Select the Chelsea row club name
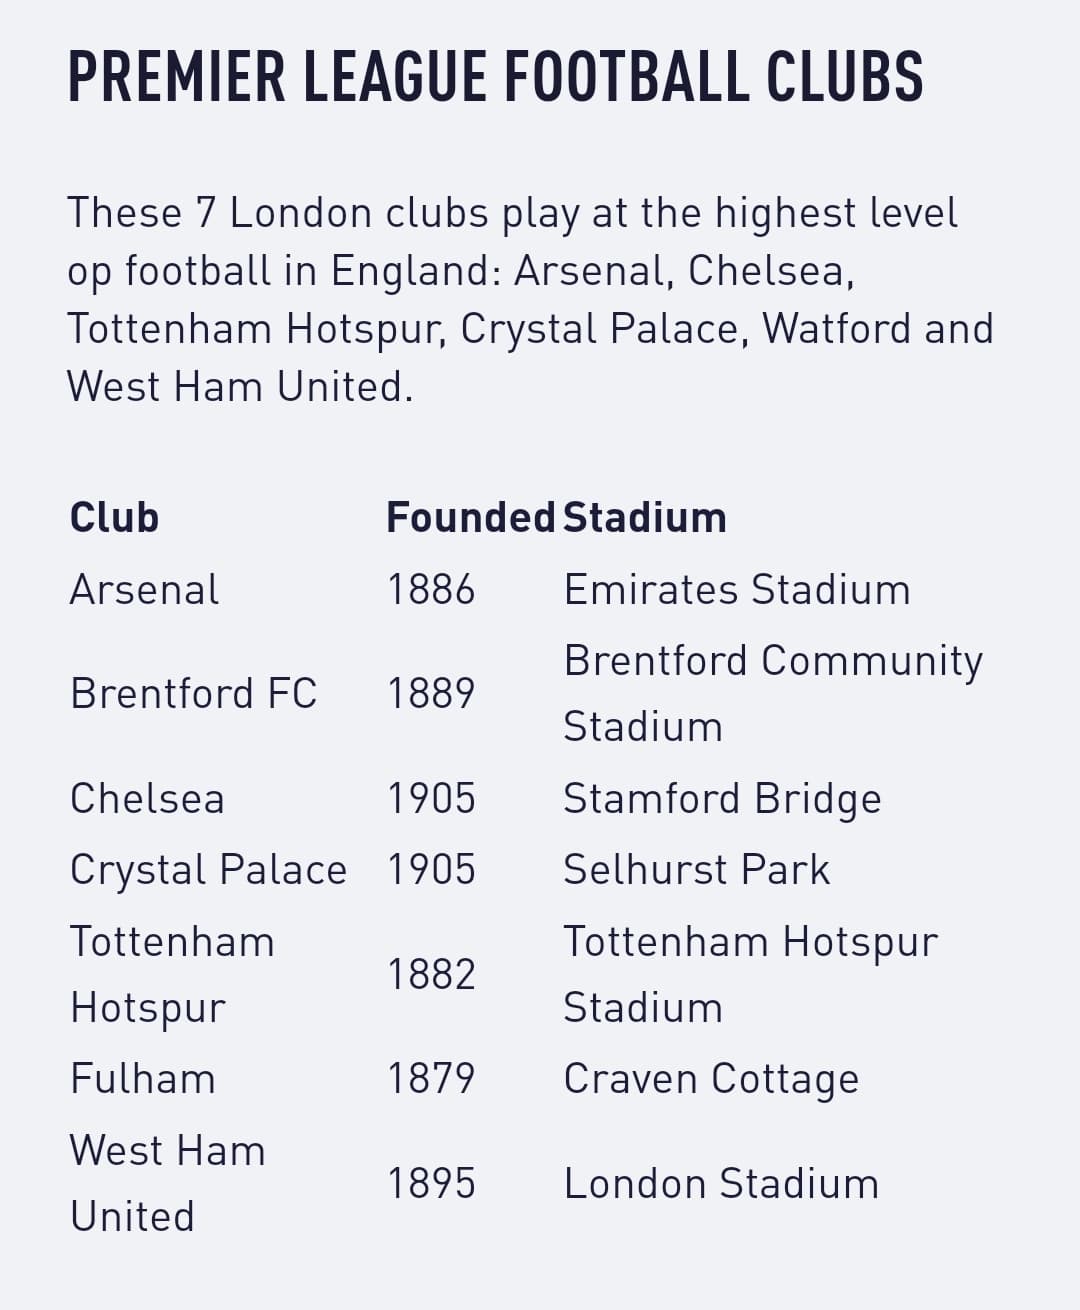 [x=147, y=799]
